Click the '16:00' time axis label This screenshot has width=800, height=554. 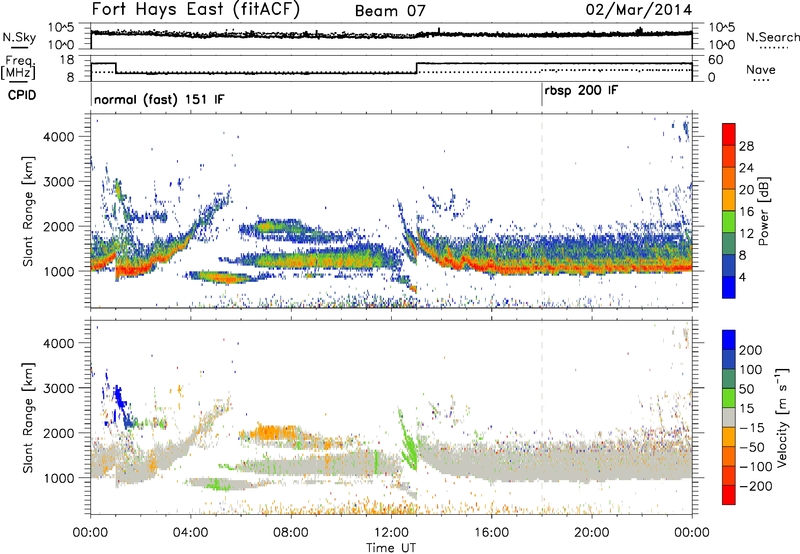click(x=491, y=533)
